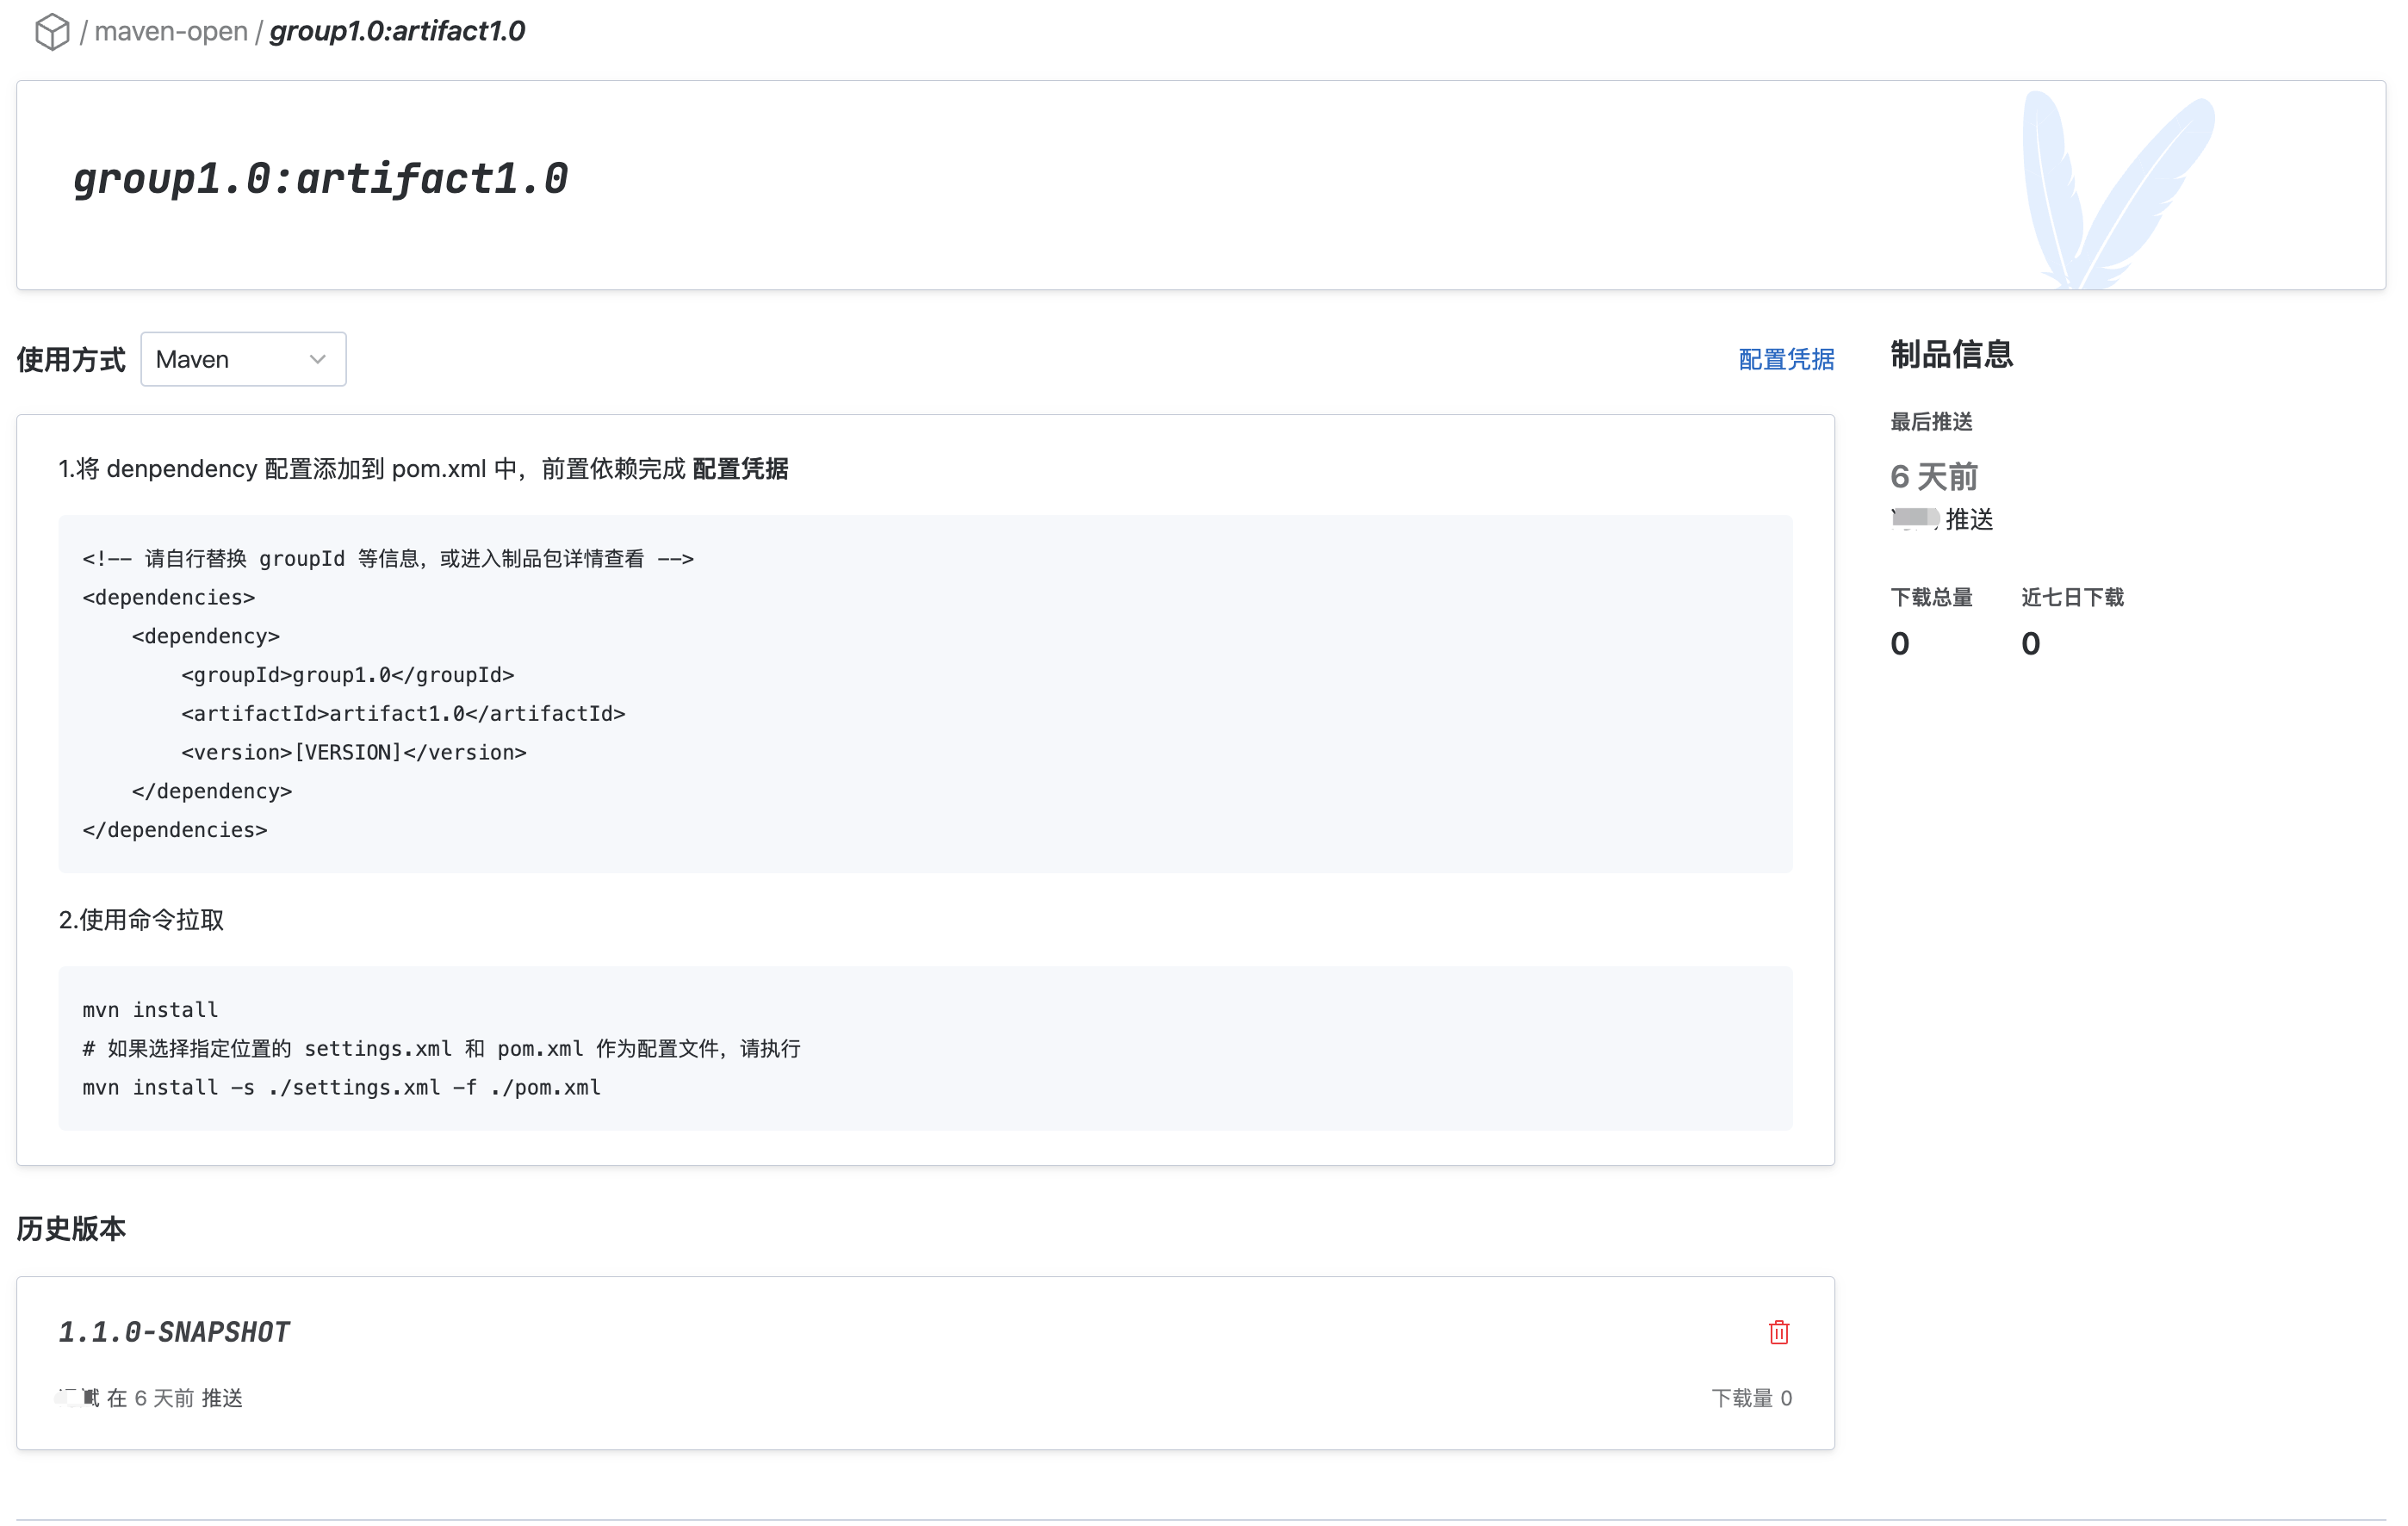
Task: Click the chevron arrow in Maven selector
Action: pyautogui.click(x=318, y=359)
